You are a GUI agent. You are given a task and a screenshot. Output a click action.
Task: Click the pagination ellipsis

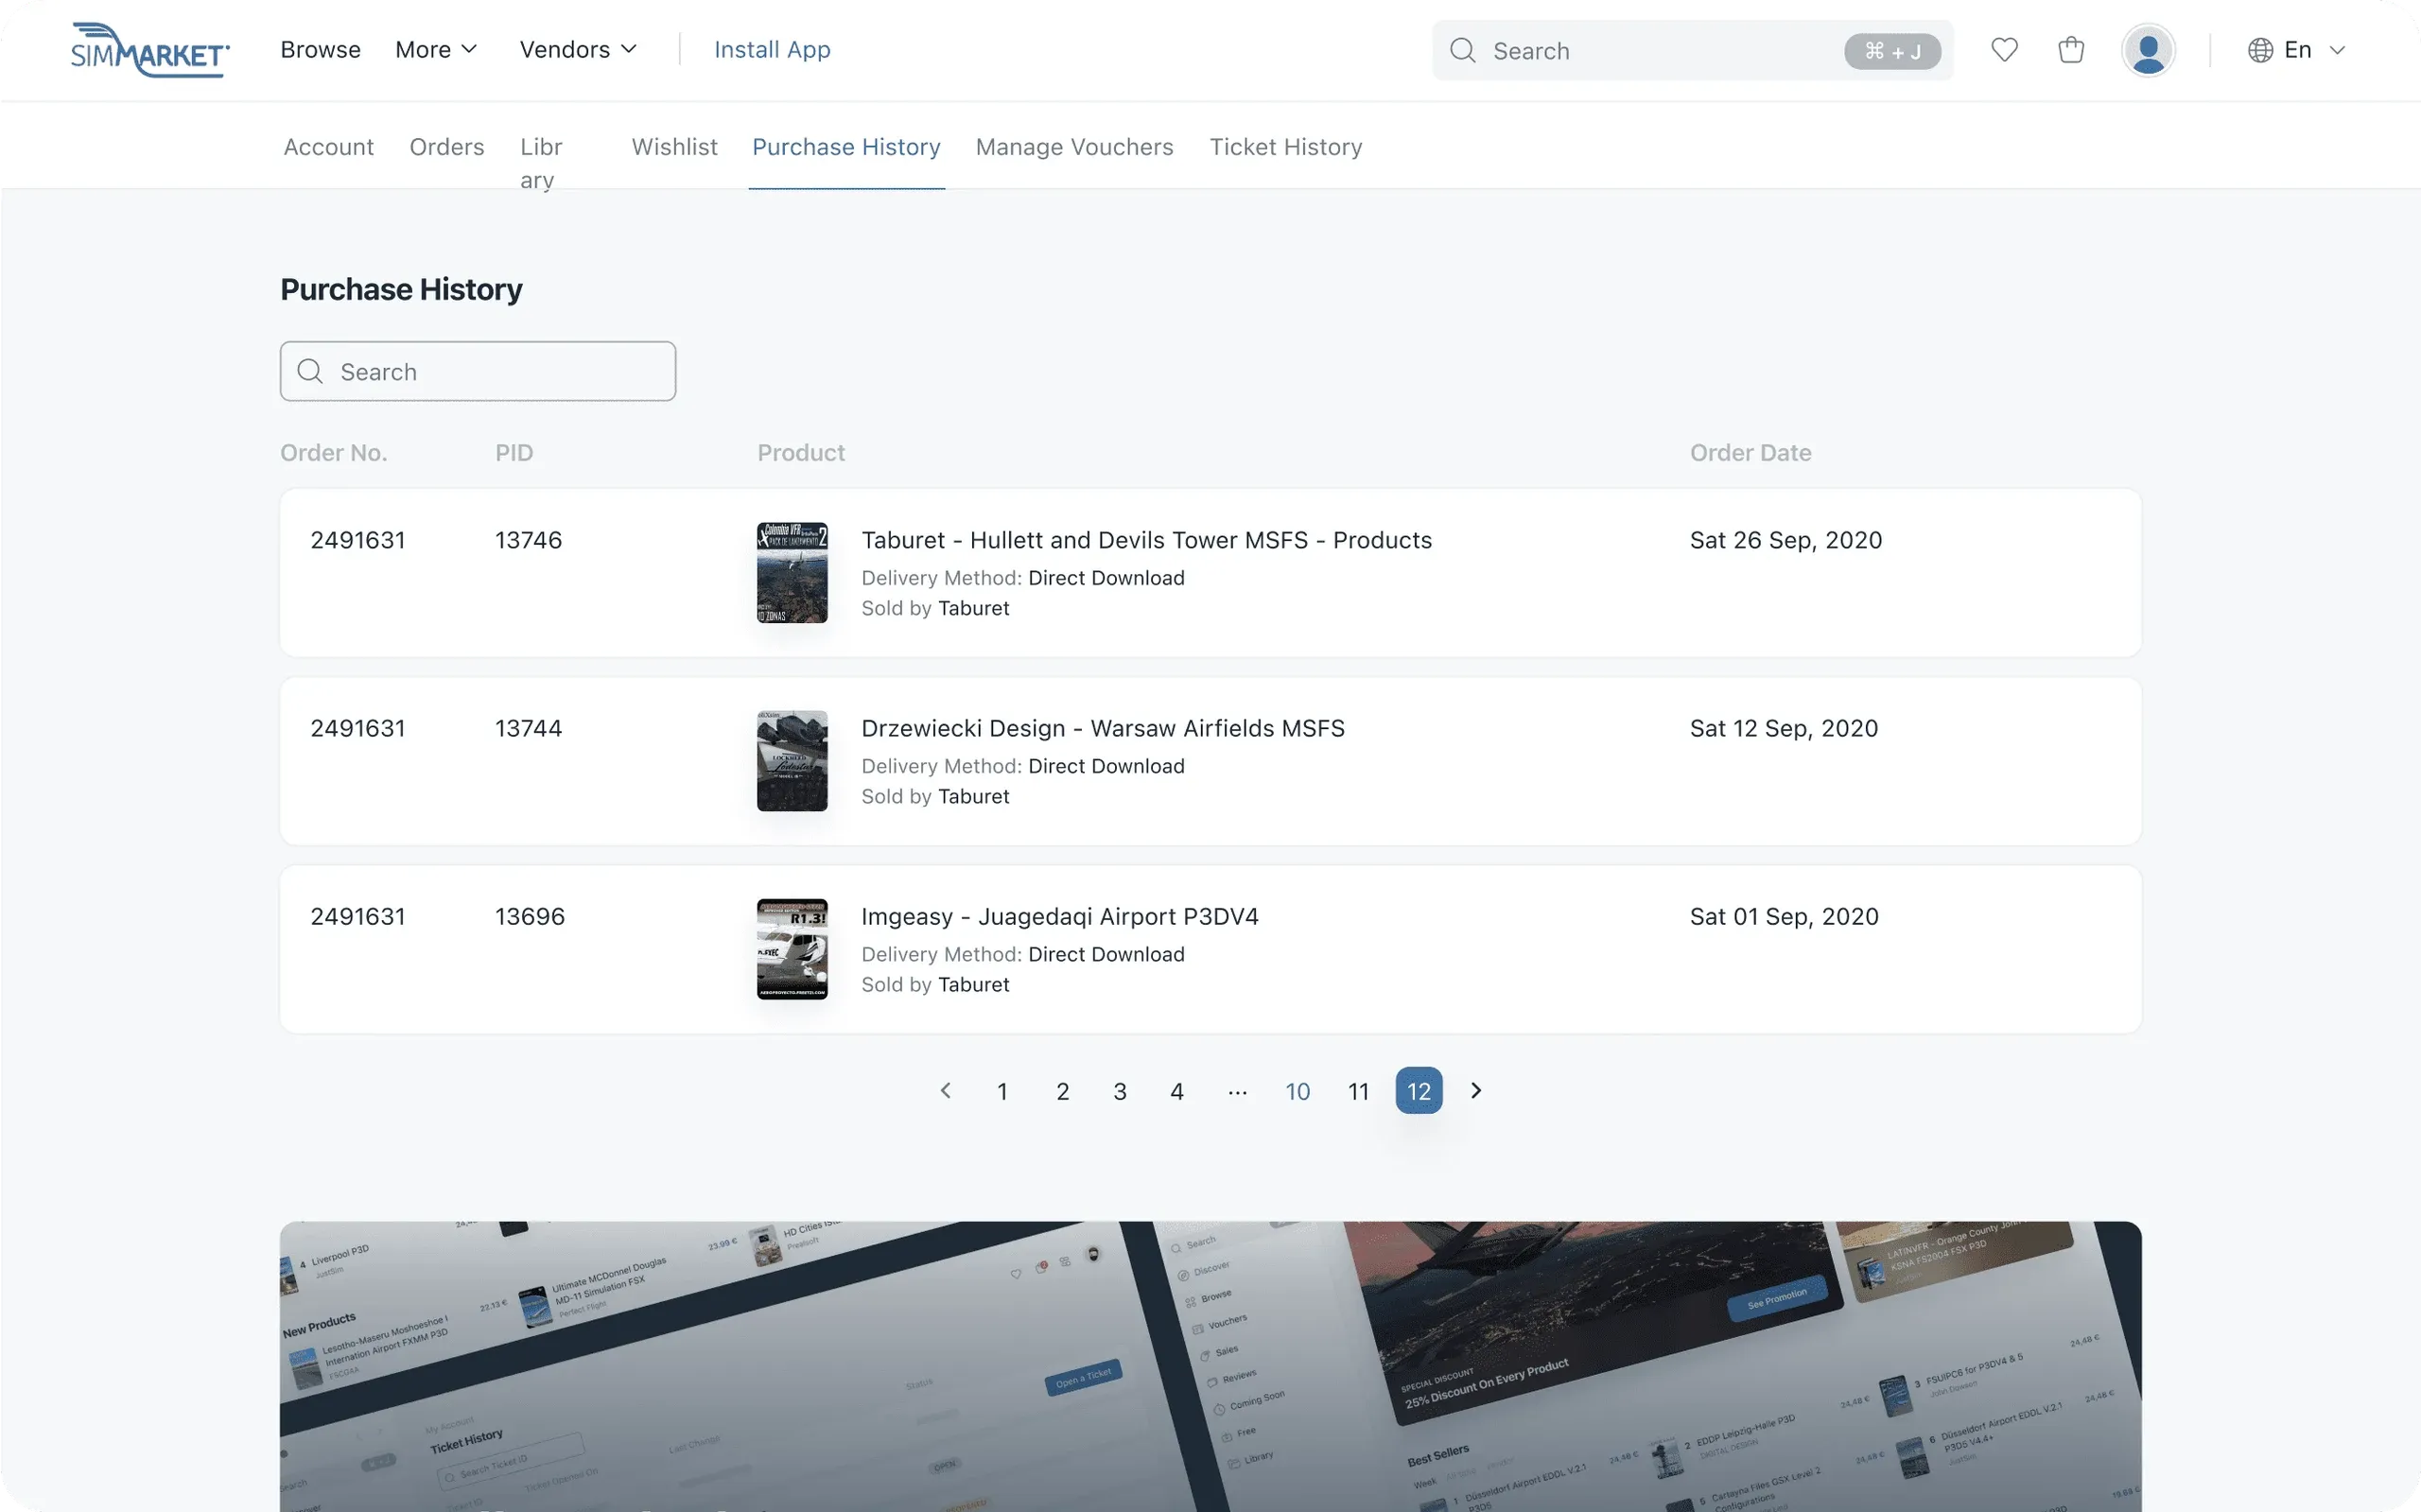click(x=1237, y=1091)
